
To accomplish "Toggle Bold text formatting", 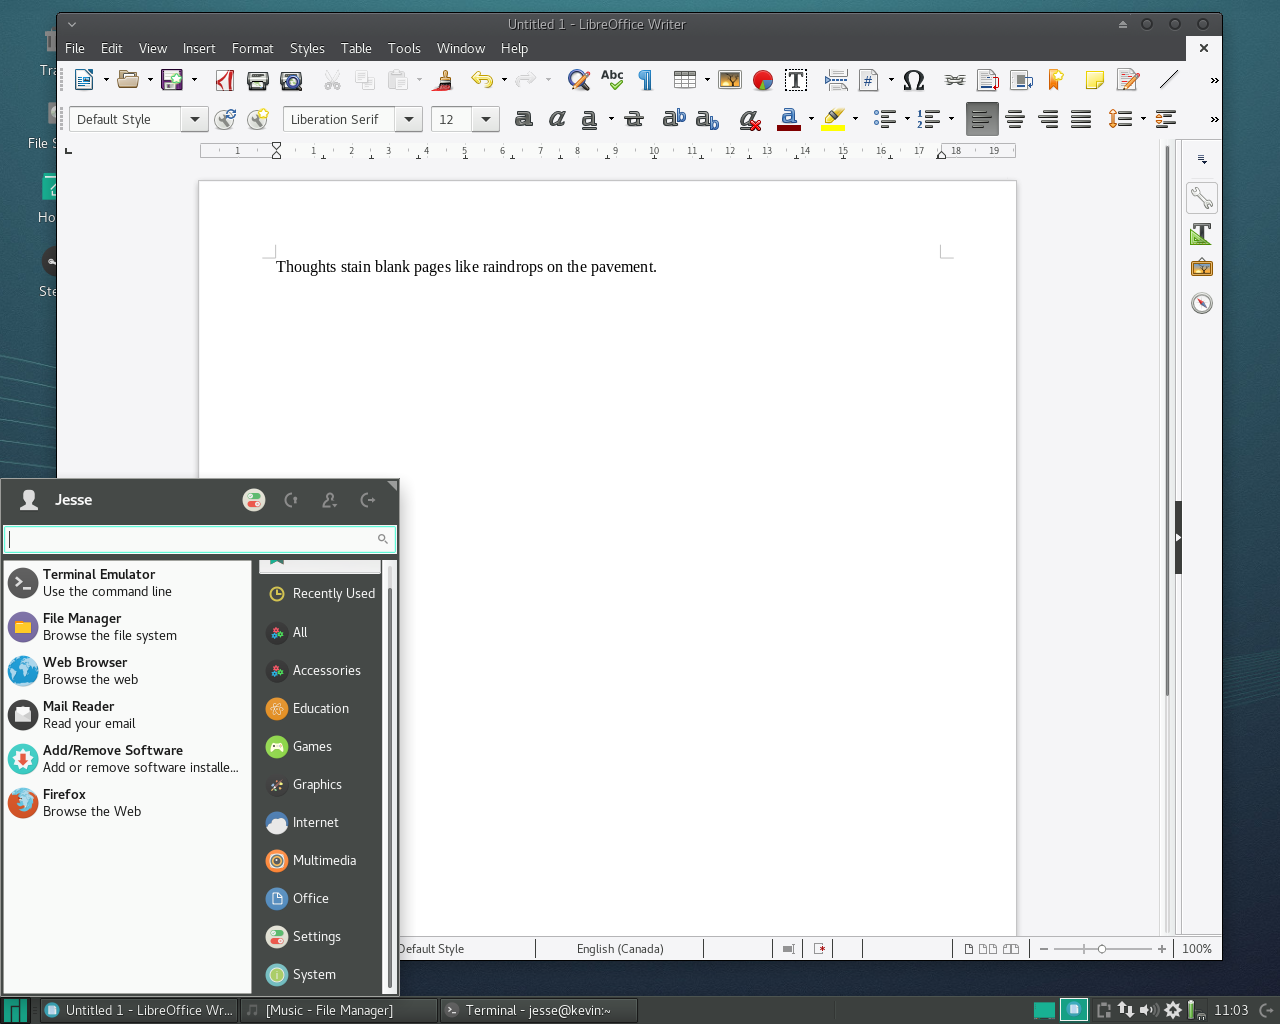I will (523, 119).
